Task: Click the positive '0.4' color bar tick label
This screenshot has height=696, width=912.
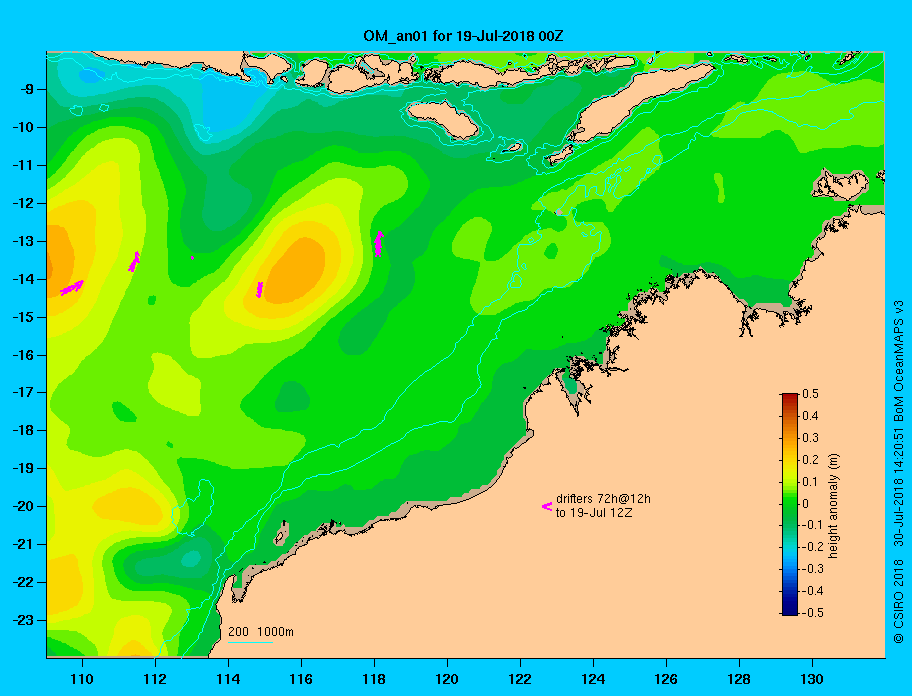Action: pos(810,416)
